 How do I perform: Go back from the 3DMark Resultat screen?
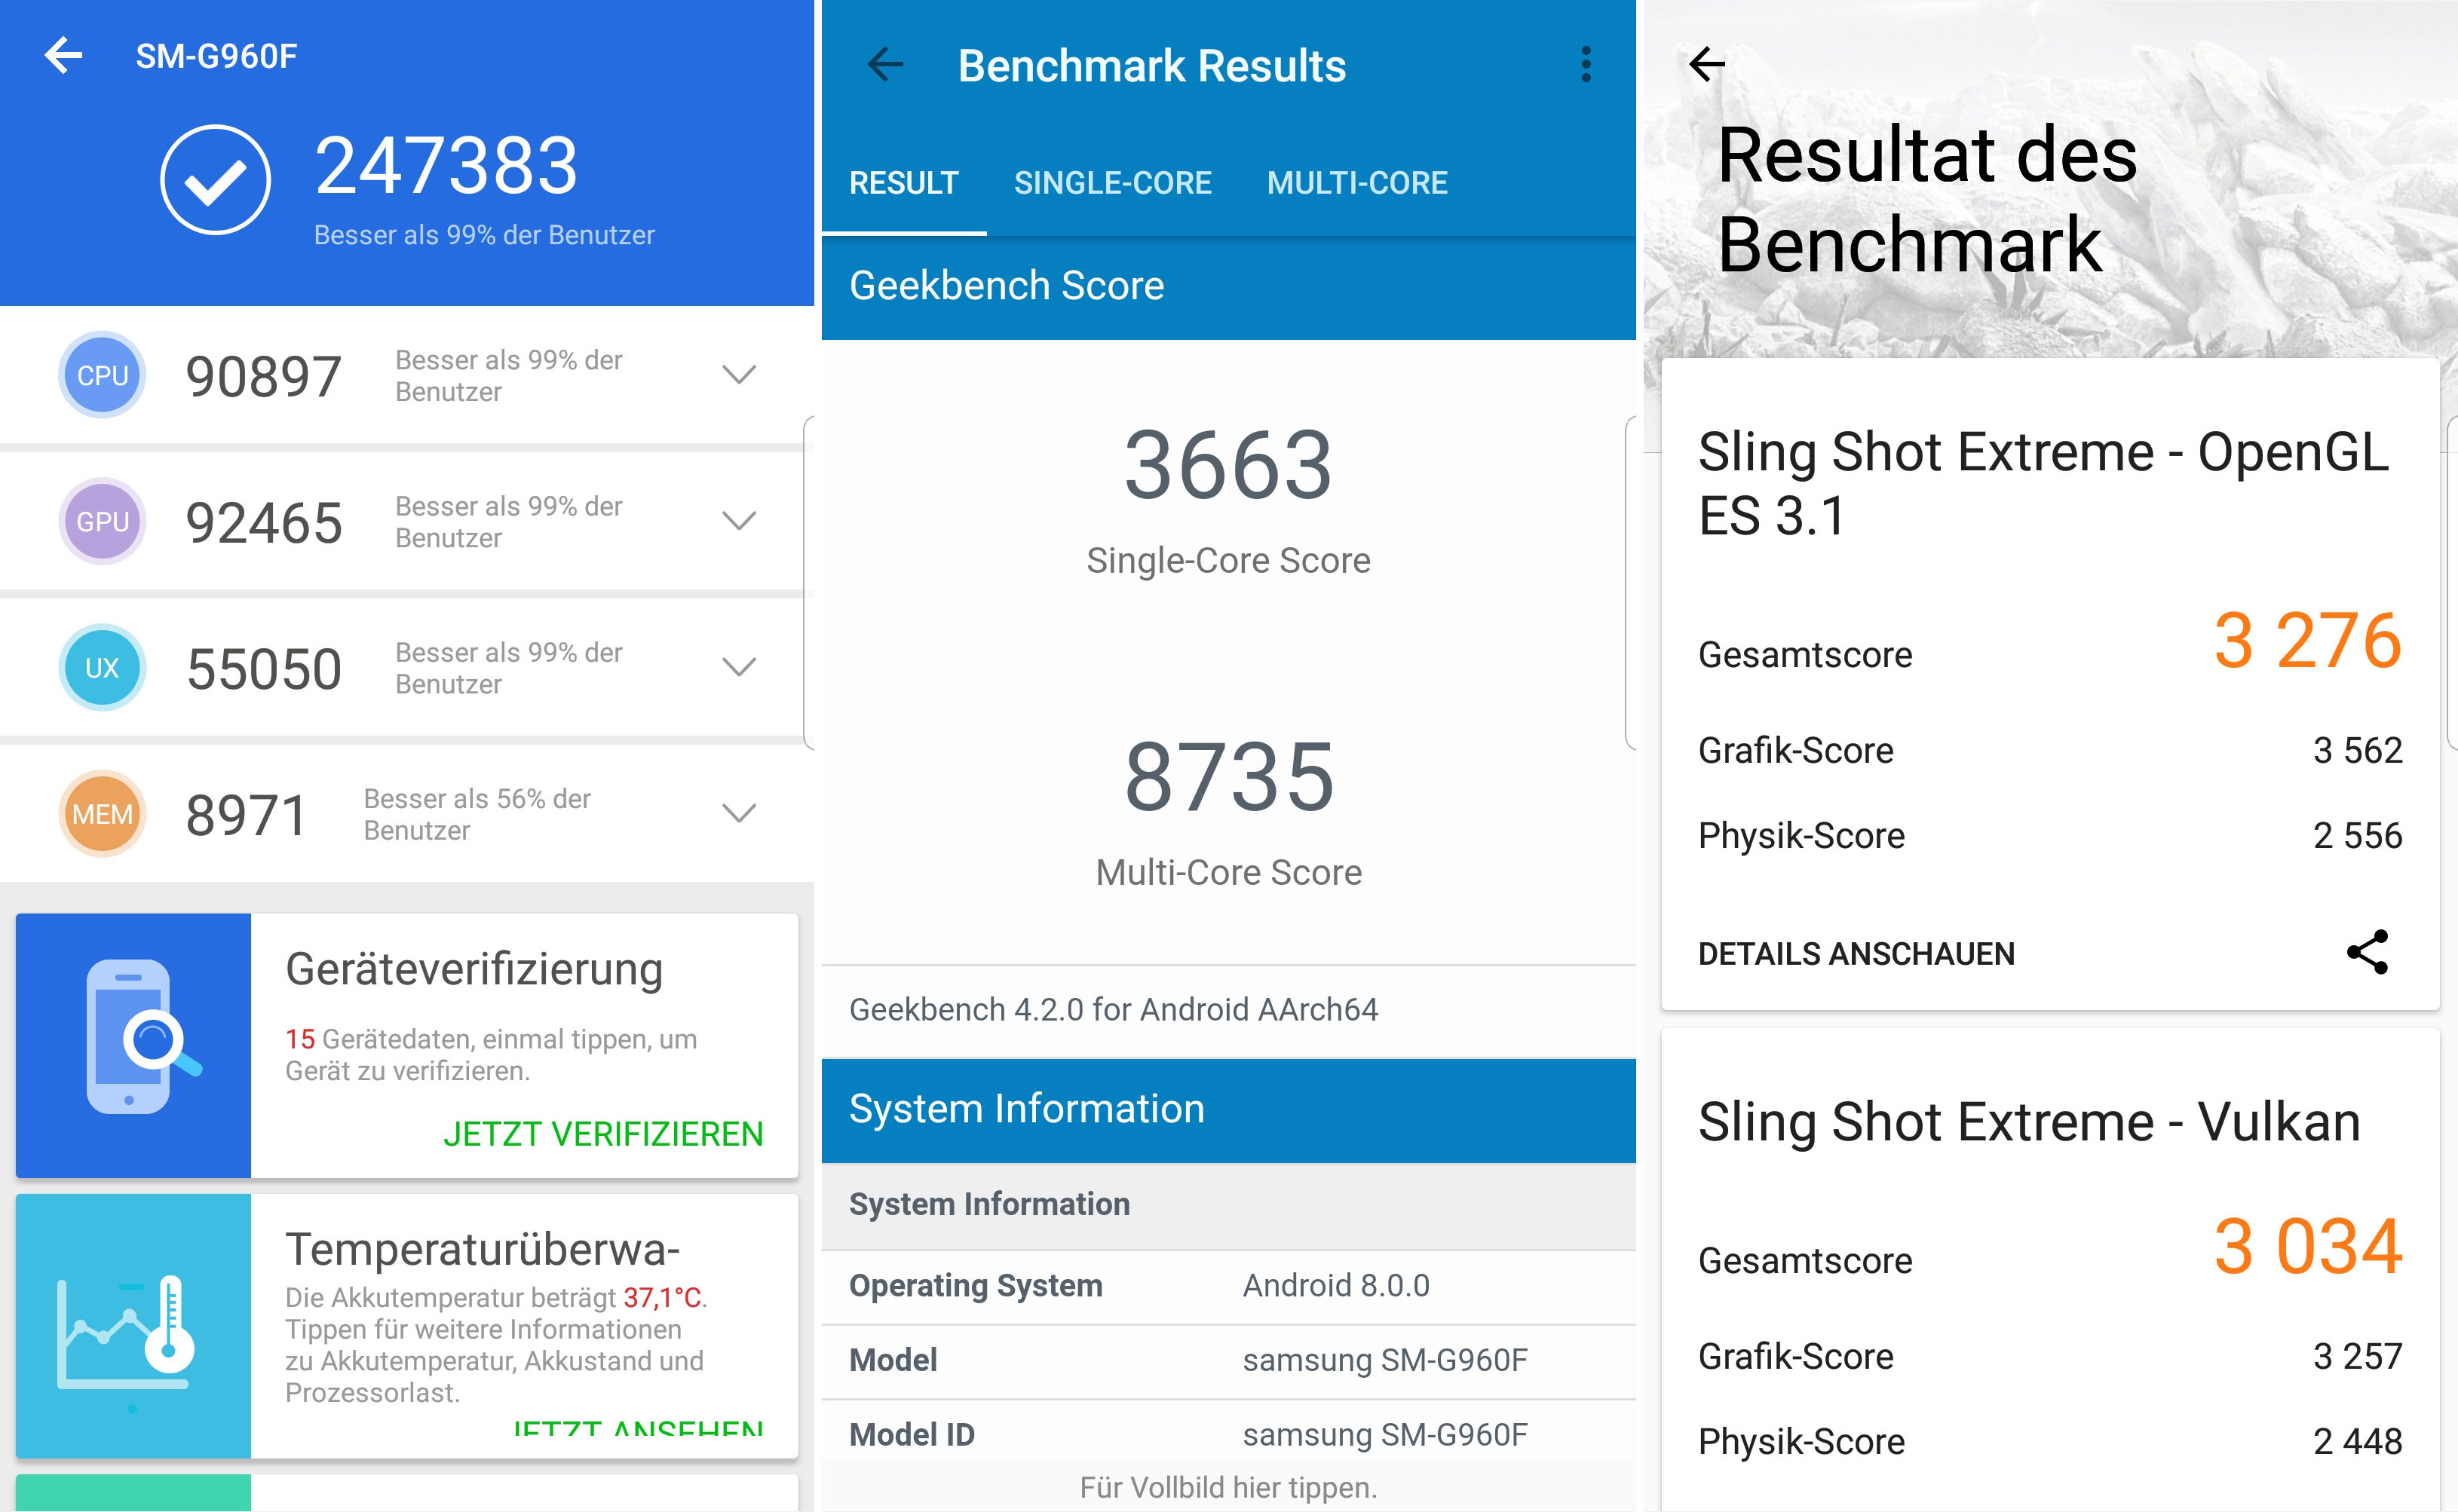click(1706, 64)
